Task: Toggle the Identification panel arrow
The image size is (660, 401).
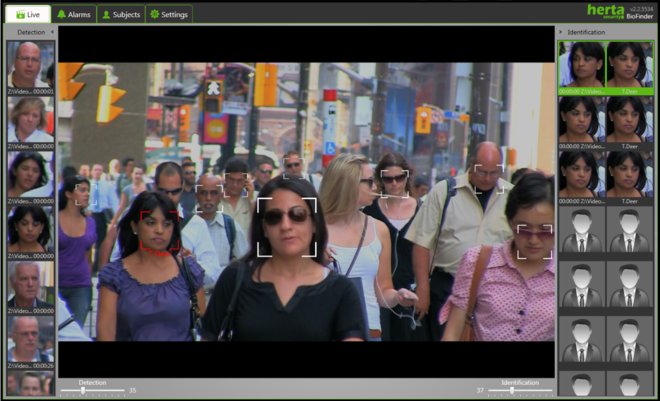Action: click(x=561, y=32)
